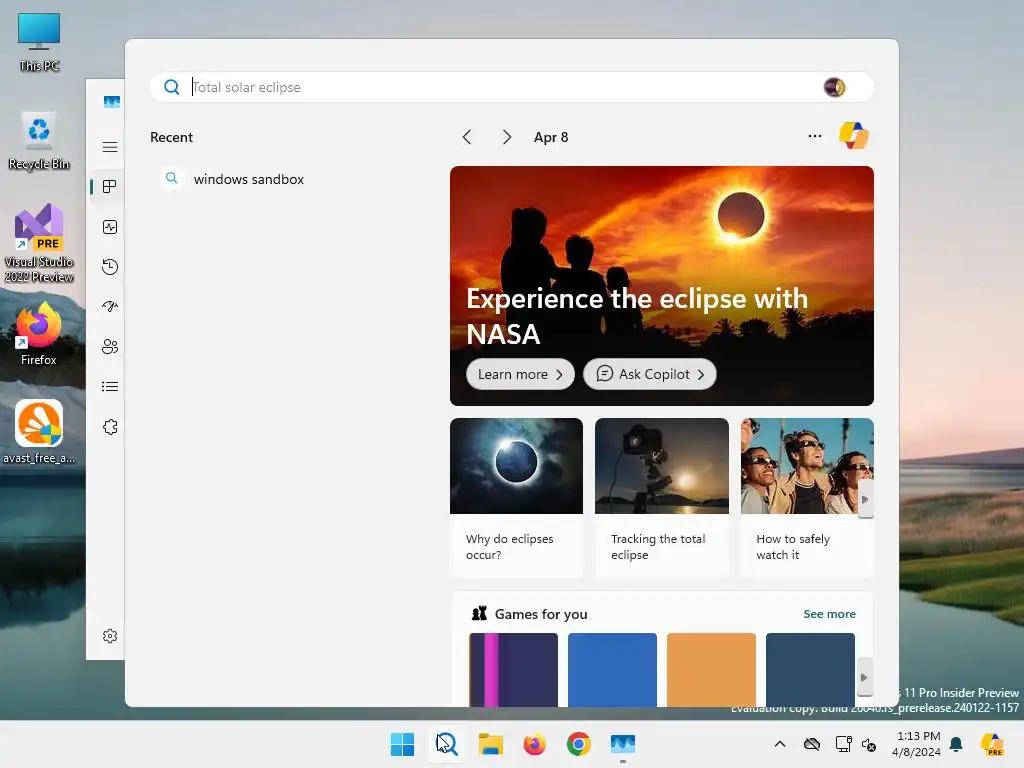Click the cloud sync tray icon
Viewport: 1024px width, 768px height.
click(812, 744)
